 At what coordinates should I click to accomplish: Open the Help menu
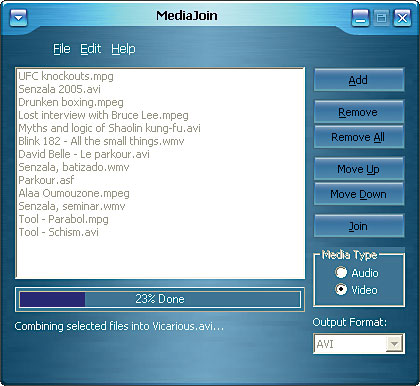[x=123, y=49]
